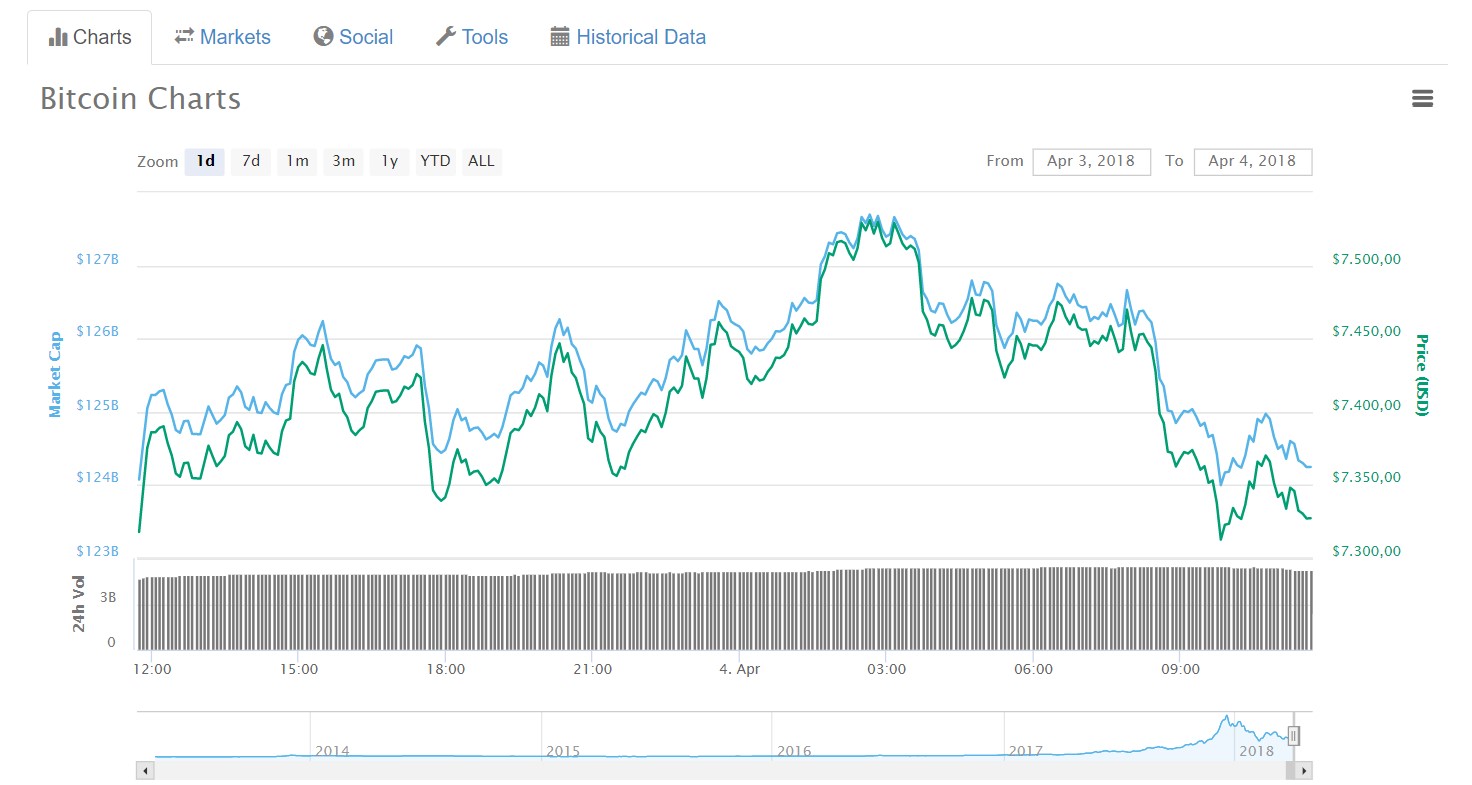
Task: Select the 1m zoom range
Action: point(297,161)
